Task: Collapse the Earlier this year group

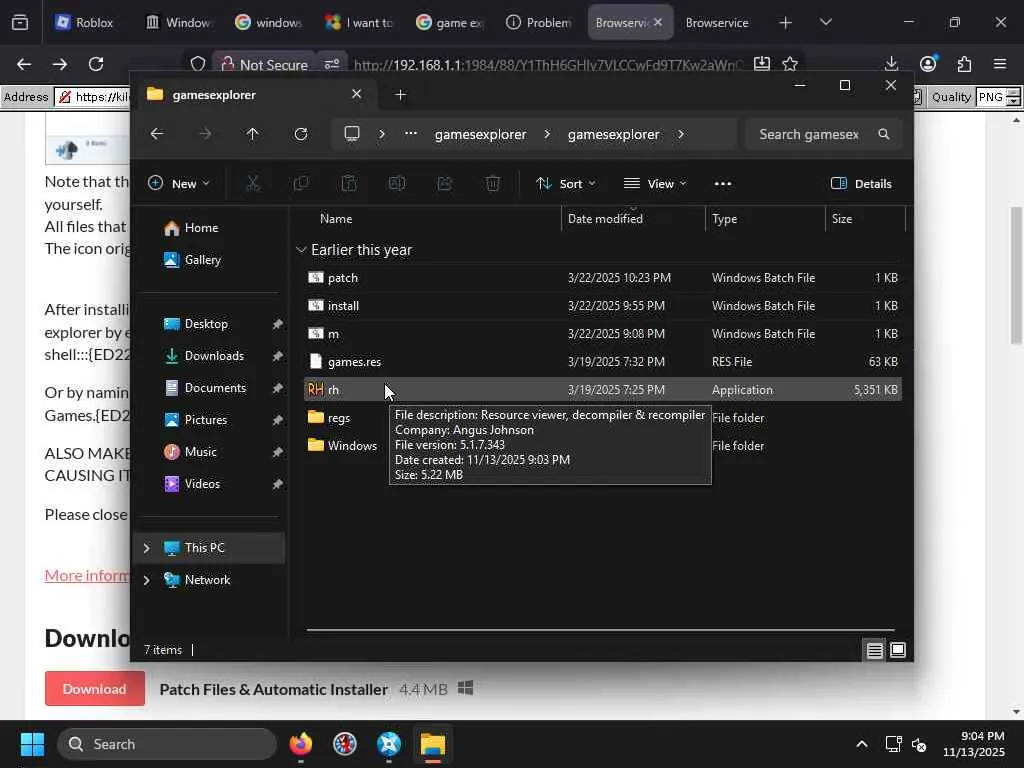Action: pyautogui.click(x=301, y=249)
